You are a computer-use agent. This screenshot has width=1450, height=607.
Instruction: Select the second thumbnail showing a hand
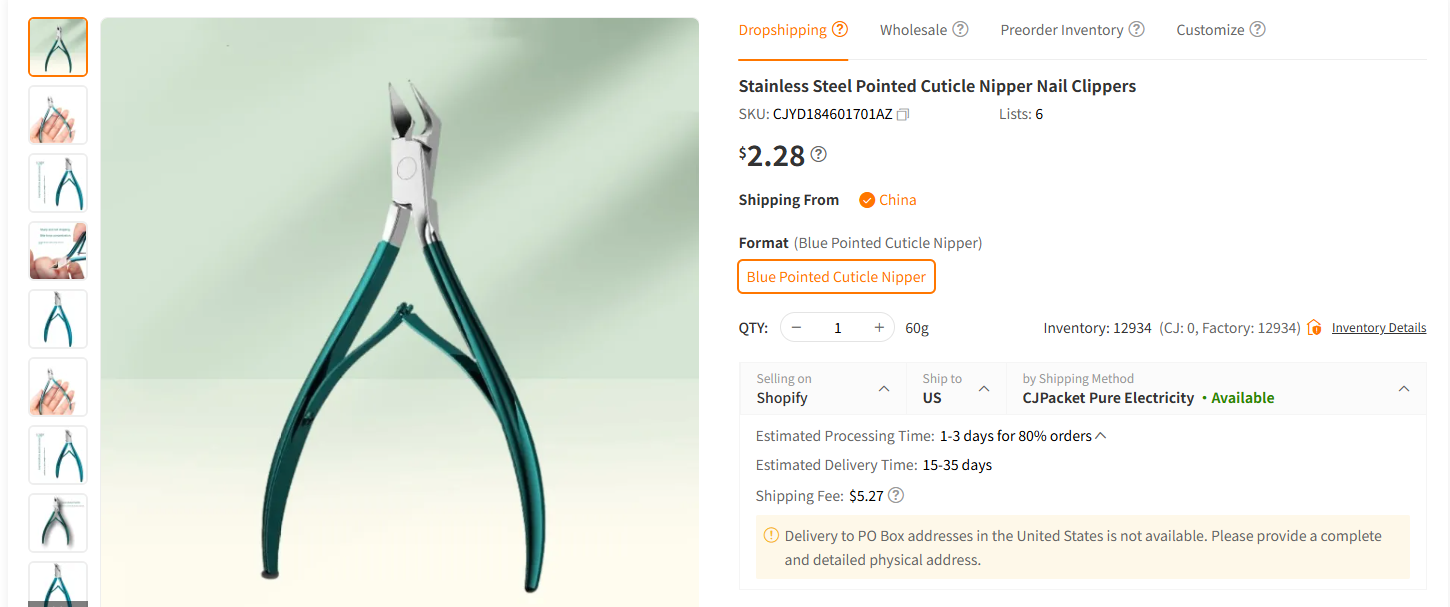57,114
